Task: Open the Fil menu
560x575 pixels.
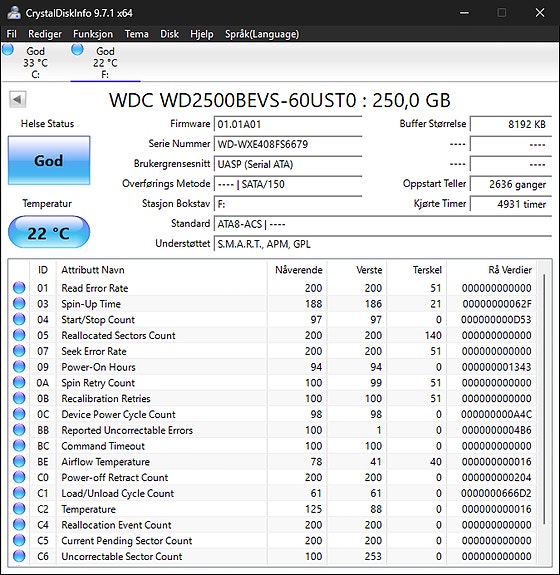Action: [x=11, y=34]
